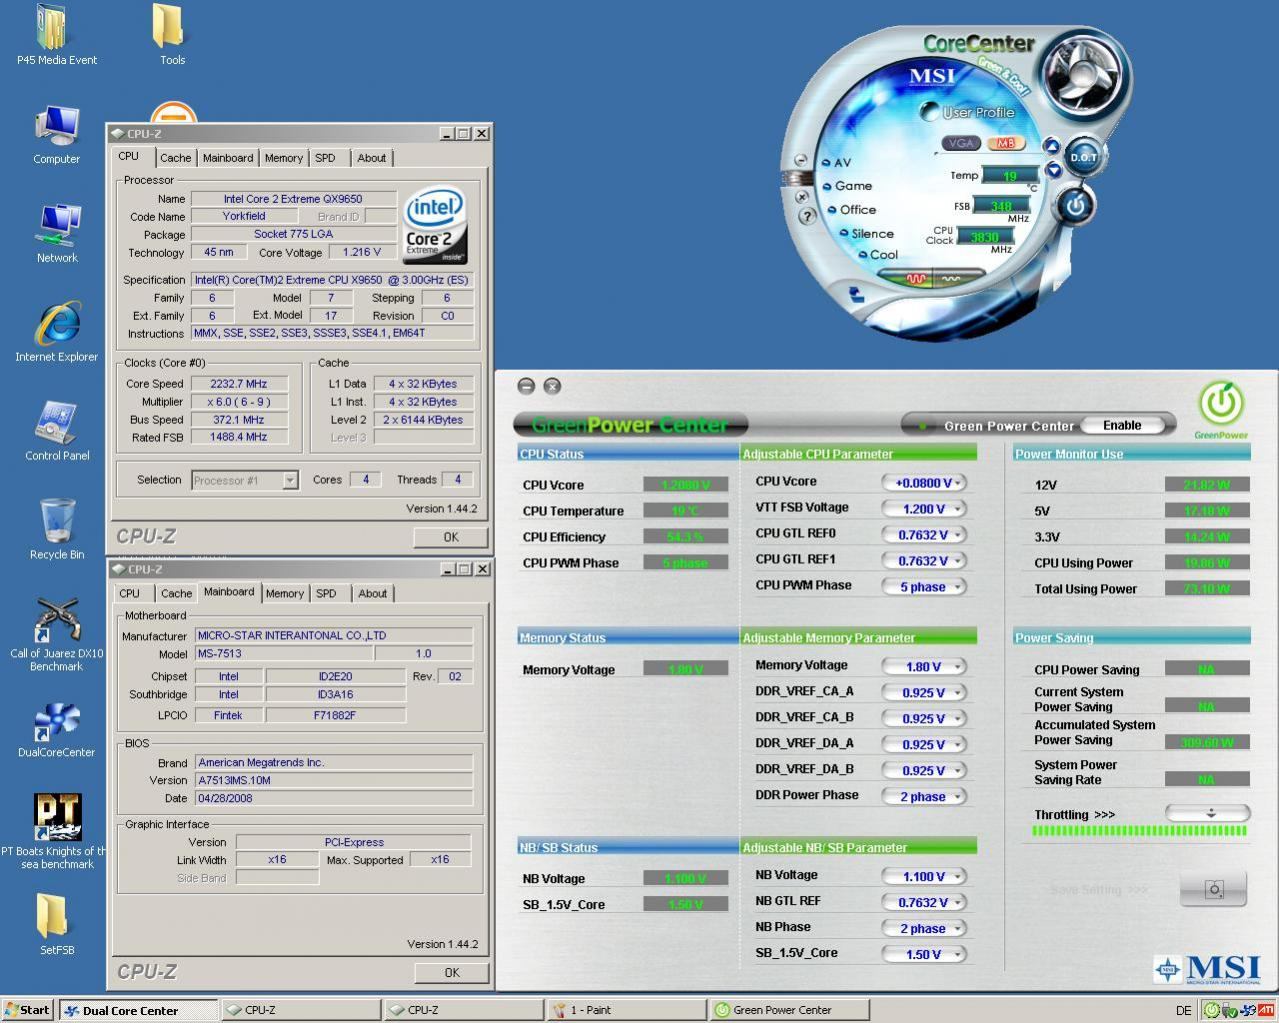Click OK in CPU-Z mainboard window
This screenshot has width=1279, height=1023.
(452, 972)
